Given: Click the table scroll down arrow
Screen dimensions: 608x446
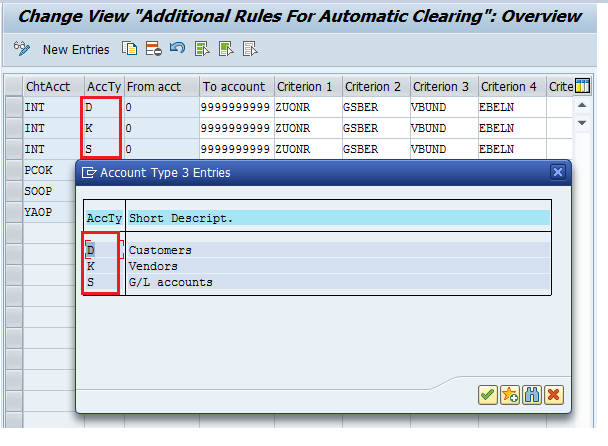Looking at the screenshot, I should pos(582,123).
